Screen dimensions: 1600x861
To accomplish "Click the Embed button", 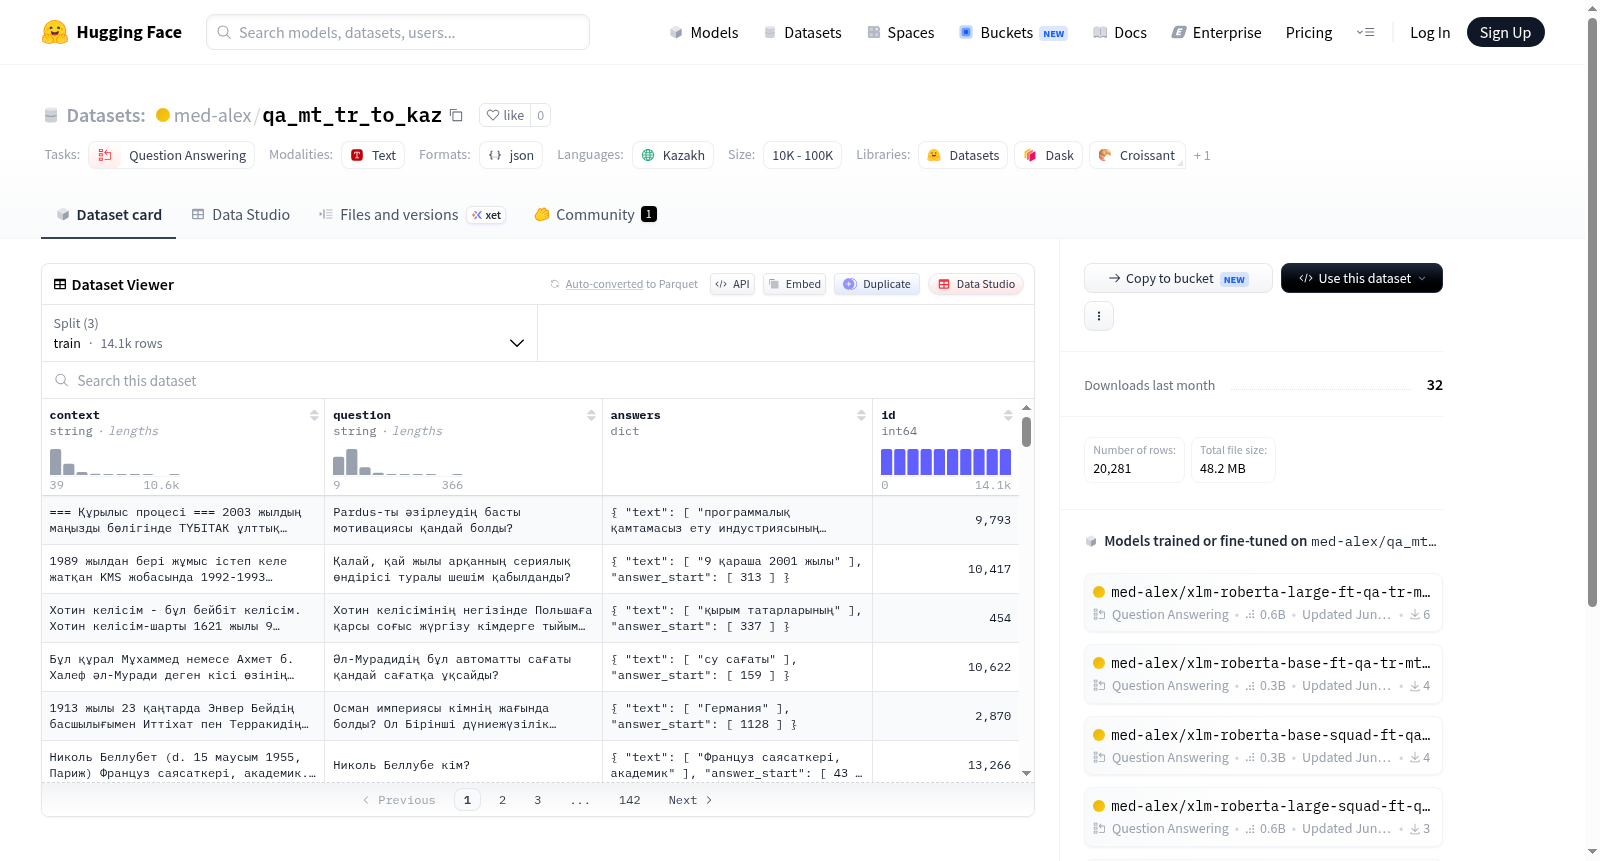I will point(794,284).
